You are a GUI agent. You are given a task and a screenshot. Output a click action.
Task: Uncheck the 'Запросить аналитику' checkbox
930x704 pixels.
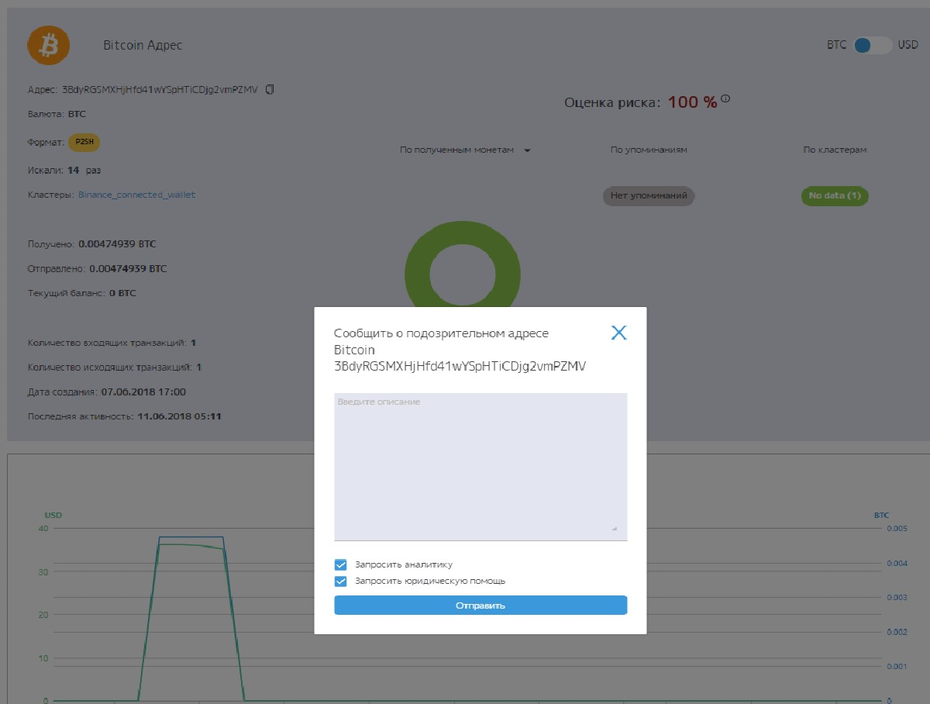click(340, 565)
